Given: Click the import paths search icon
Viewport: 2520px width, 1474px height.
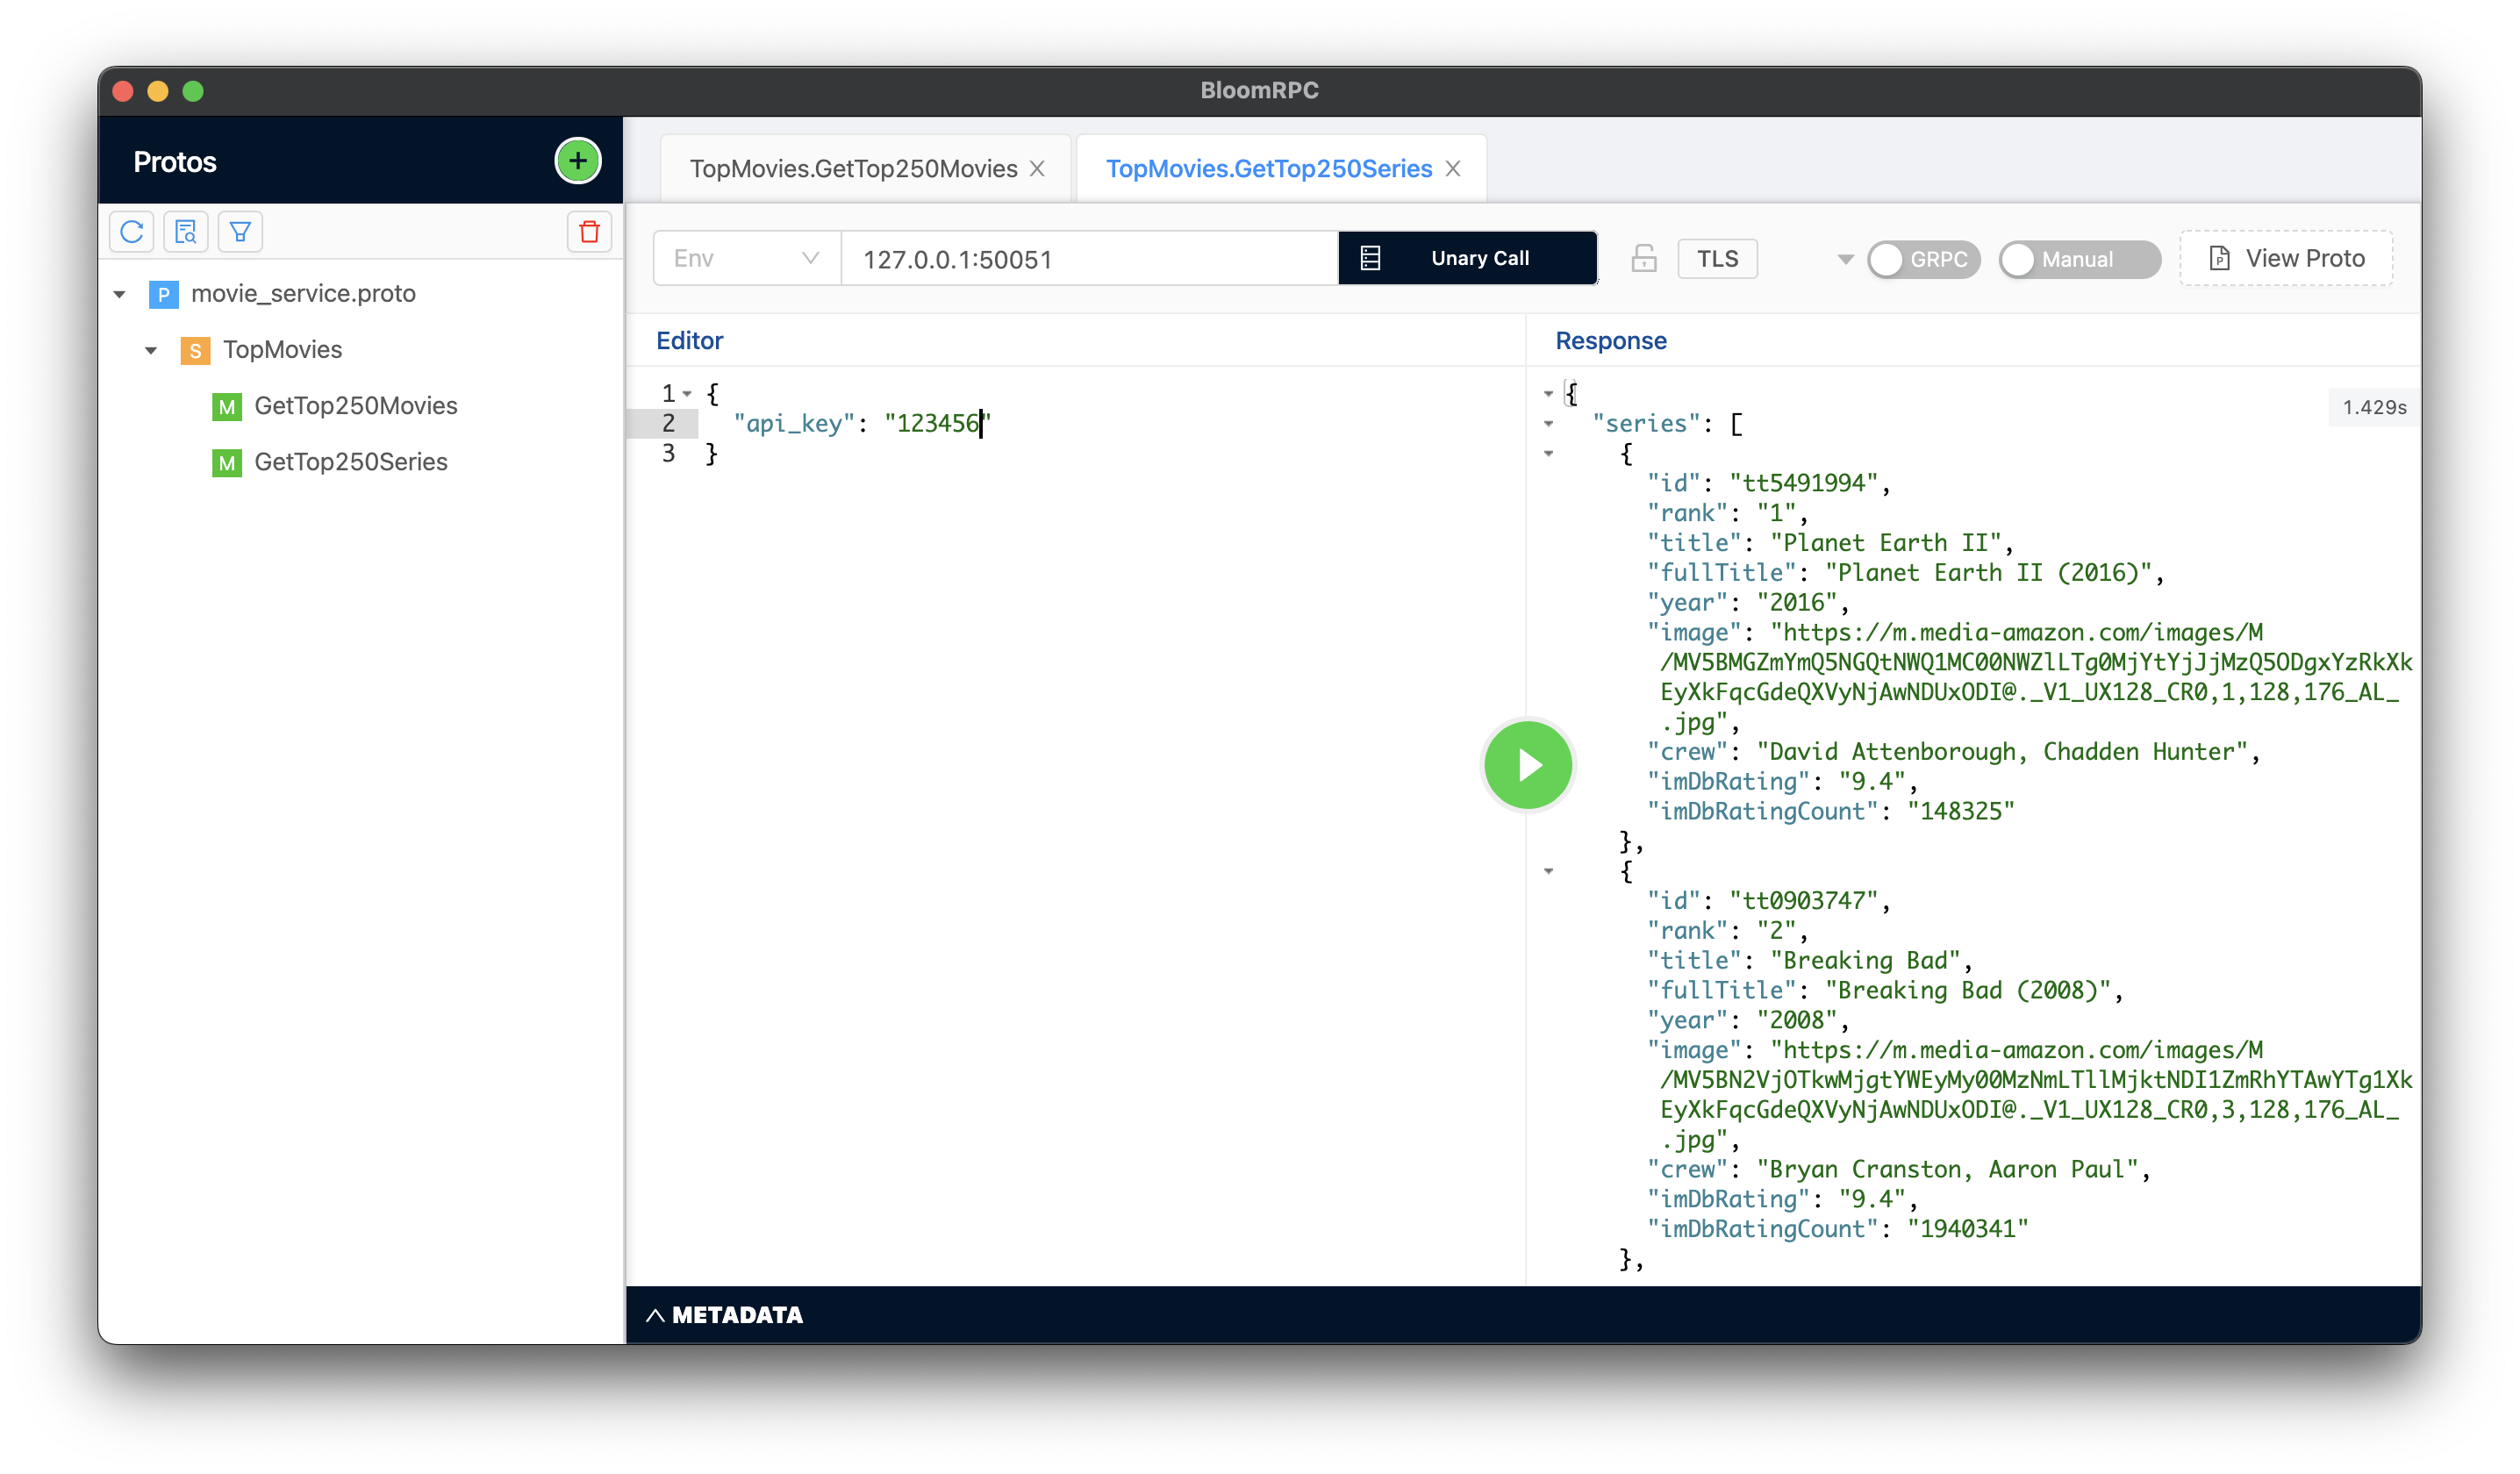Looking at the screenshot, I should click(185, 232).
